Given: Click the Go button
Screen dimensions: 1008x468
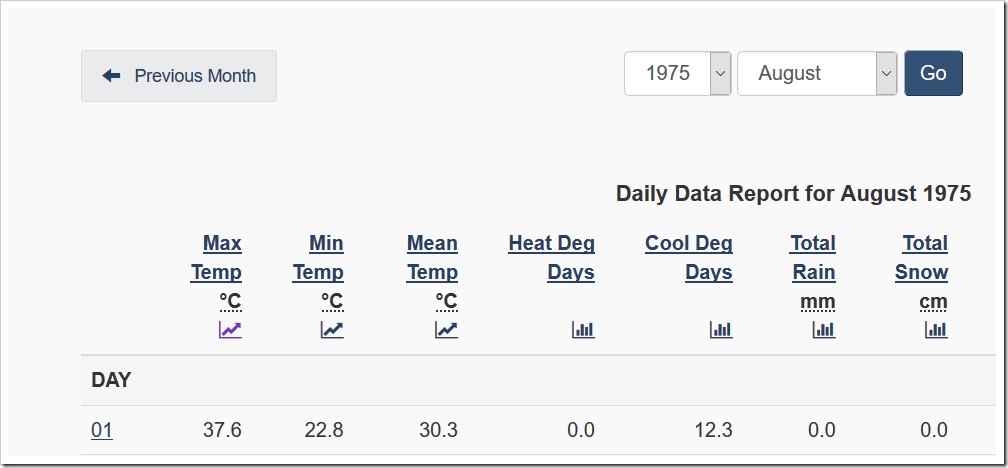Looking at the screenshot, I should [x=933, y=73].
